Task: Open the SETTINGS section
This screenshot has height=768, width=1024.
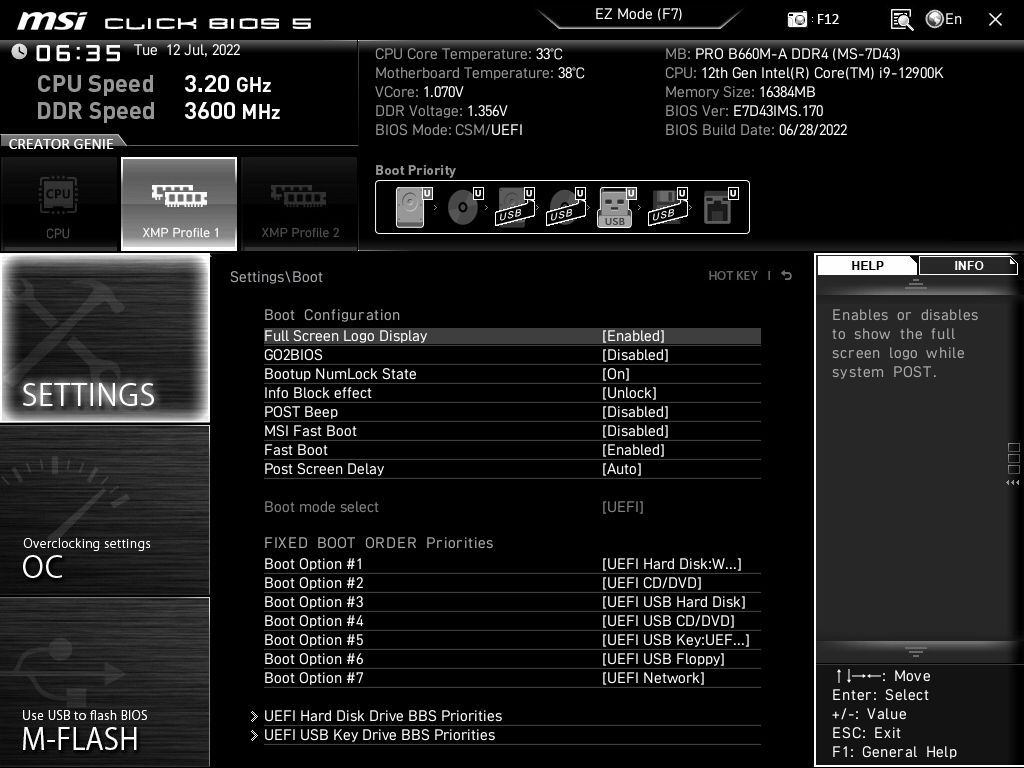Action: pyautogui.click(x=105, y=338)
